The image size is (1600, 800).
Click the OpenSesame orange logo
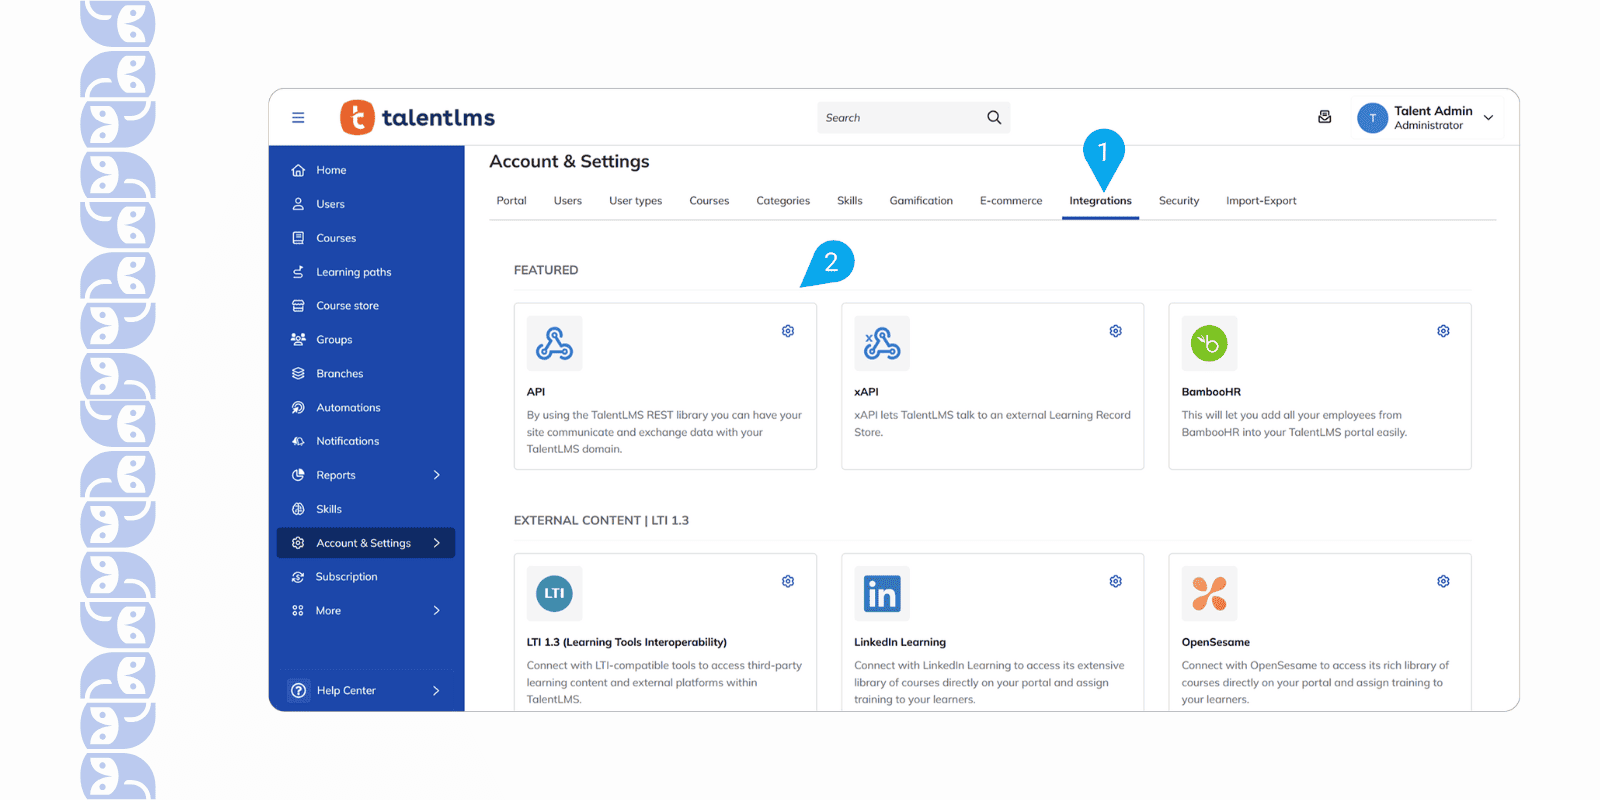click(1209, 594)
